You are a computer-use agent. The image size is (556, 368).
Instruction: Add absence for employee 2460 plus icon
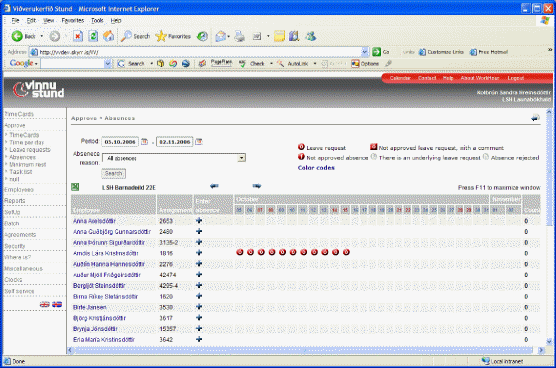pyautogui.click(x=199, y=231)
